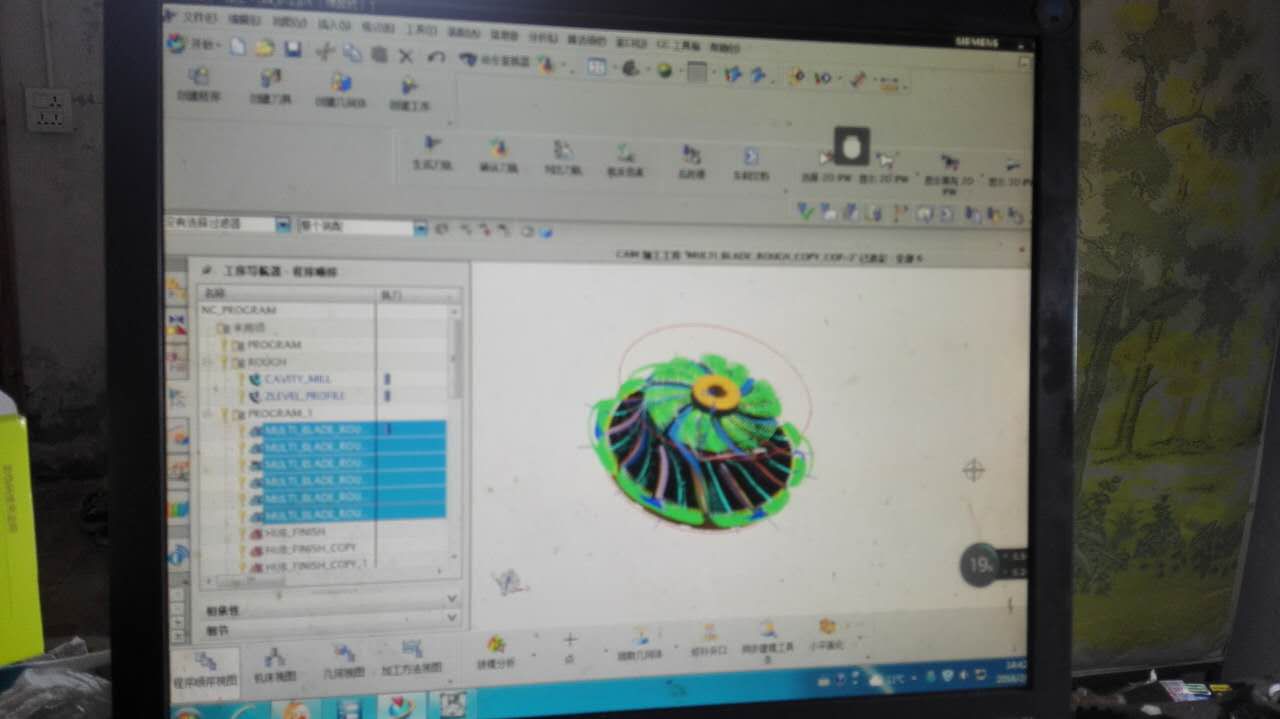This screenshot has height=719, width=1280.
Task: Open the 格式 (Format) menu
Action: tap(377, 26)
